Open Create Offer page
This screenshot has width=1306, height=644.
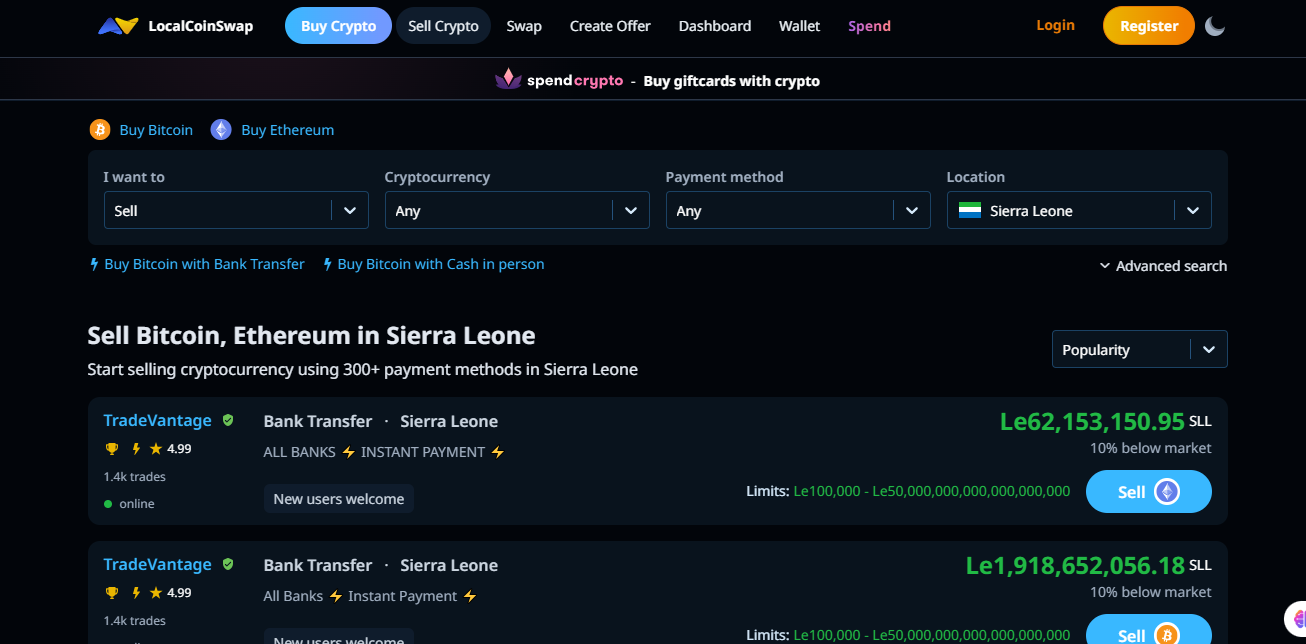tap(610, 26)
